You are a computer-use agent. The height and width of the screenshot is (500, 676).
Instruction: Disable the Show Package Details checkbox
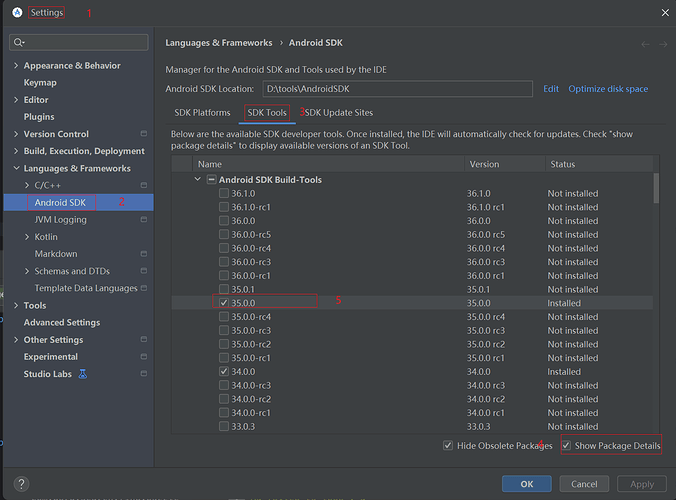click(567, 445)
